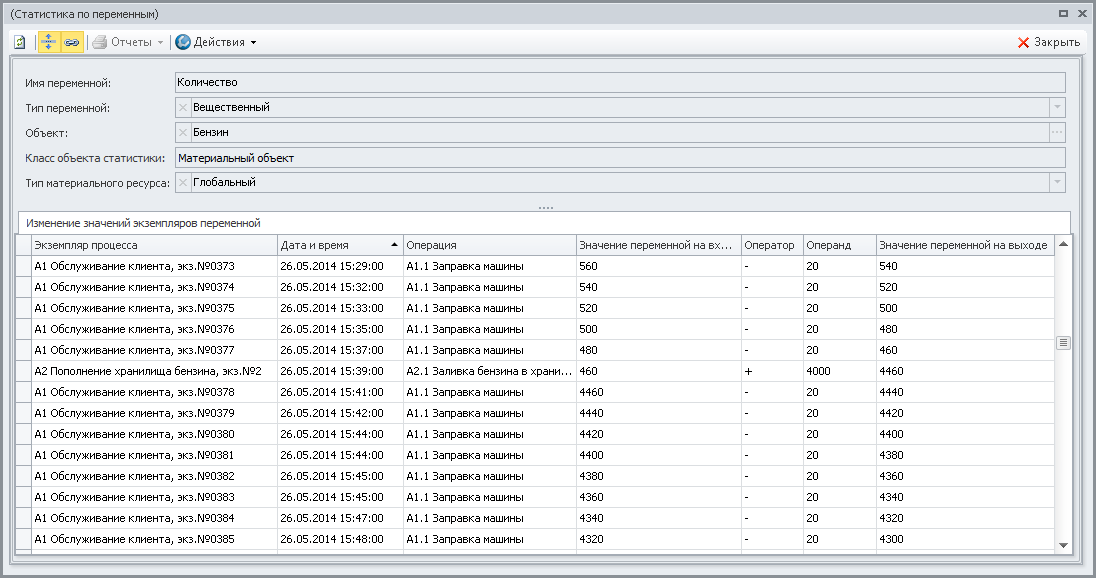Clear the Объект field using X icon
Image resolution: width=1096 pixels, height=578 pixels.
click(x=182, y=132)
